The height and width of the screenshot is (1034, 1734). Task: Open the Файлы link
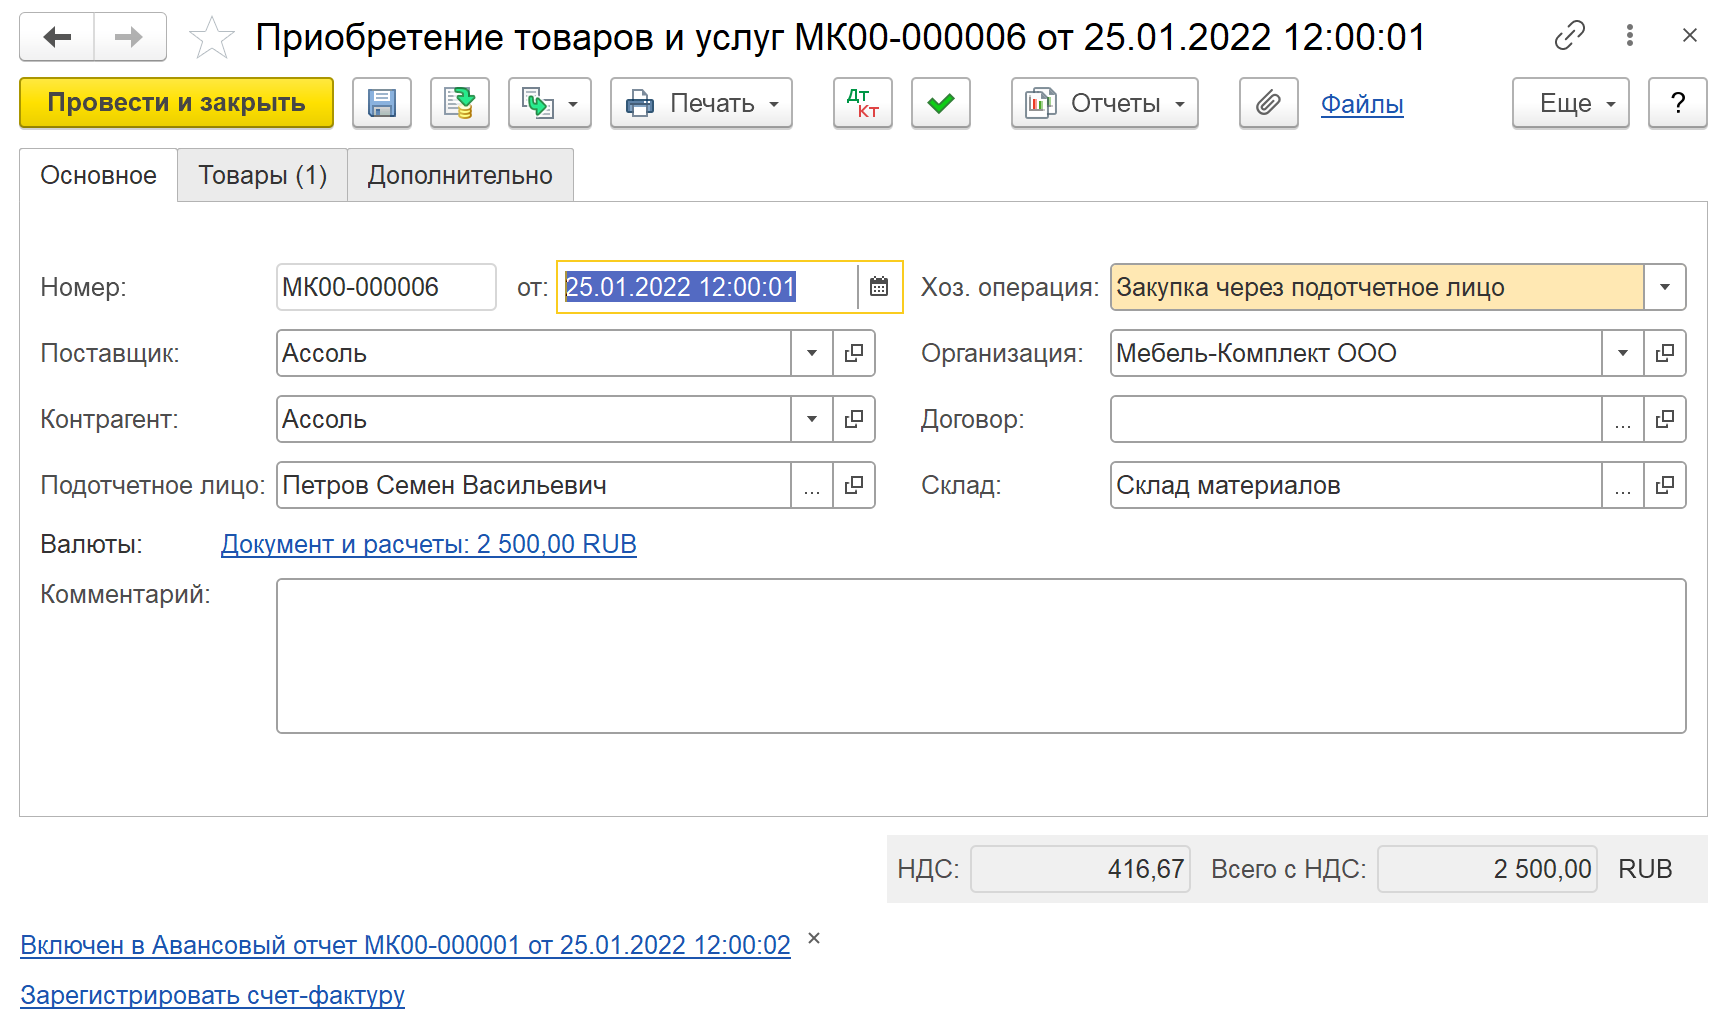tap(1362, 104)
